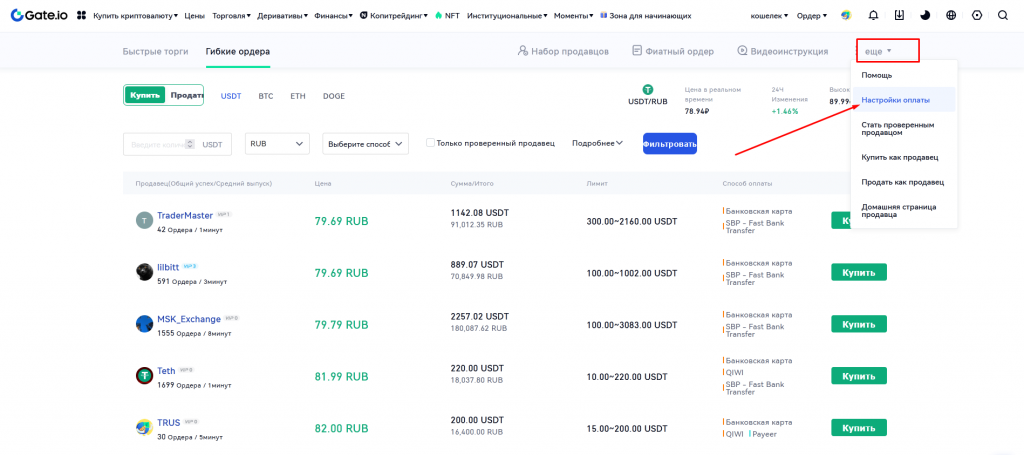
Task: Open the four-square apps grid icon
Action: click(81, 16)
